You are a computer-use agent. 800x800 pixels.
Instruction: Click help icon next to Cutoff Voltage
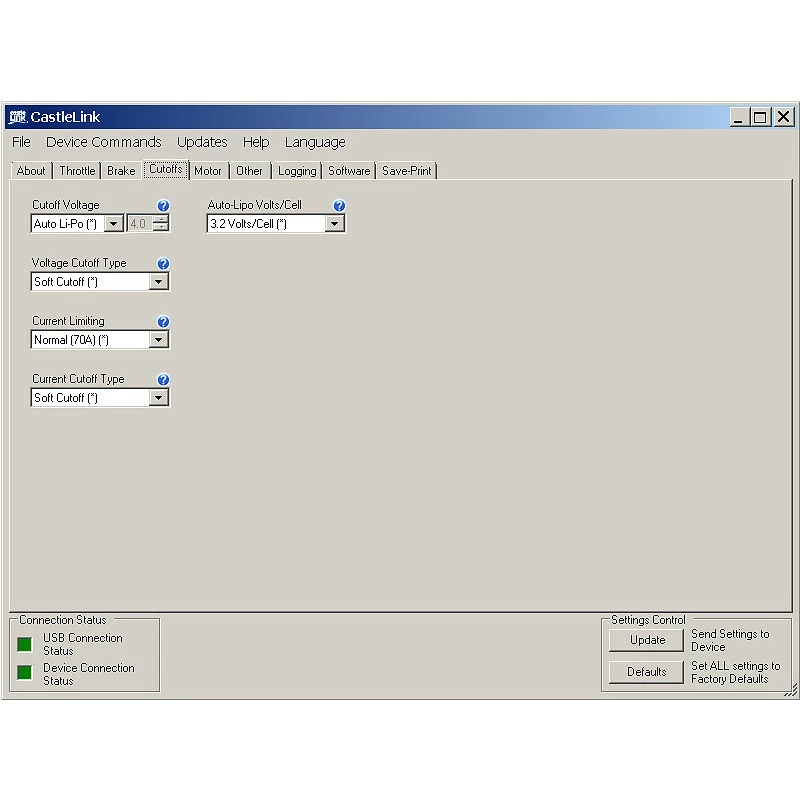[164, 206]
